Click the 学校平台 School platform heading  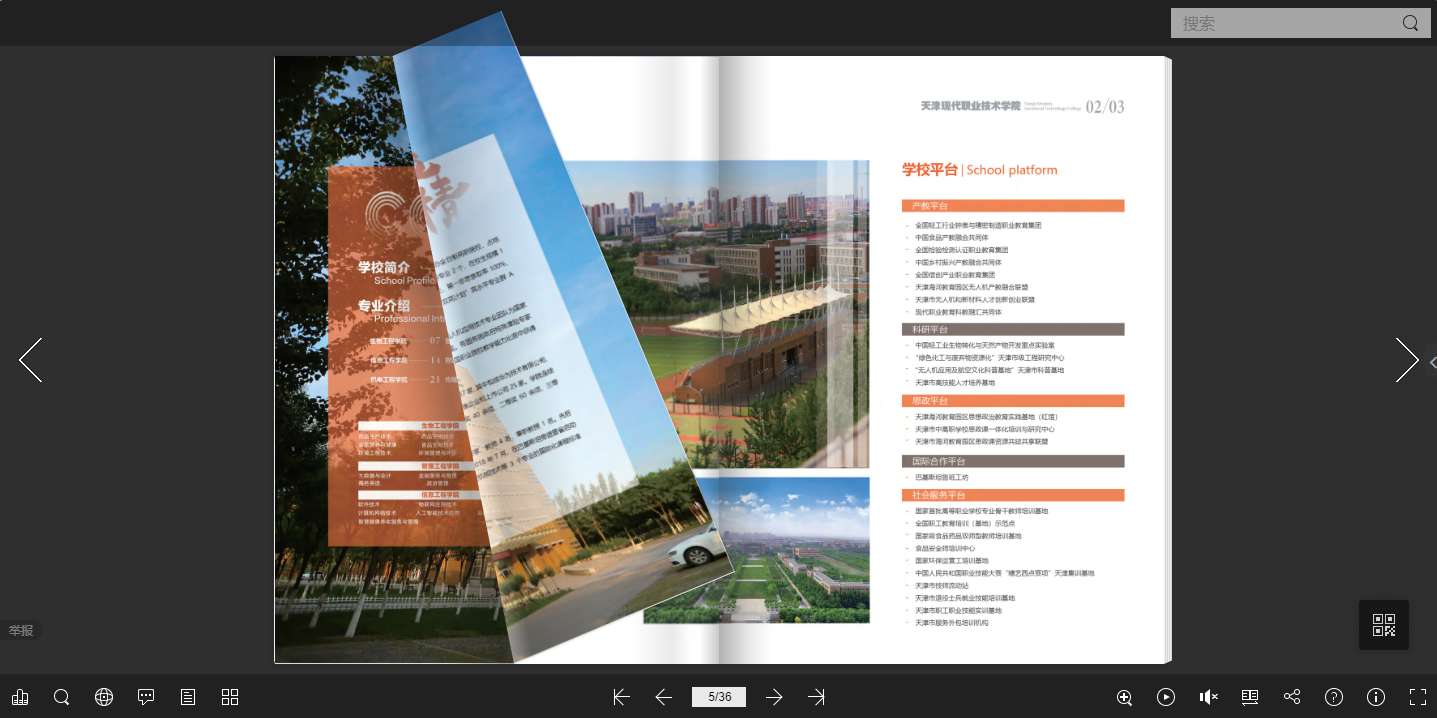coord(979,170)
